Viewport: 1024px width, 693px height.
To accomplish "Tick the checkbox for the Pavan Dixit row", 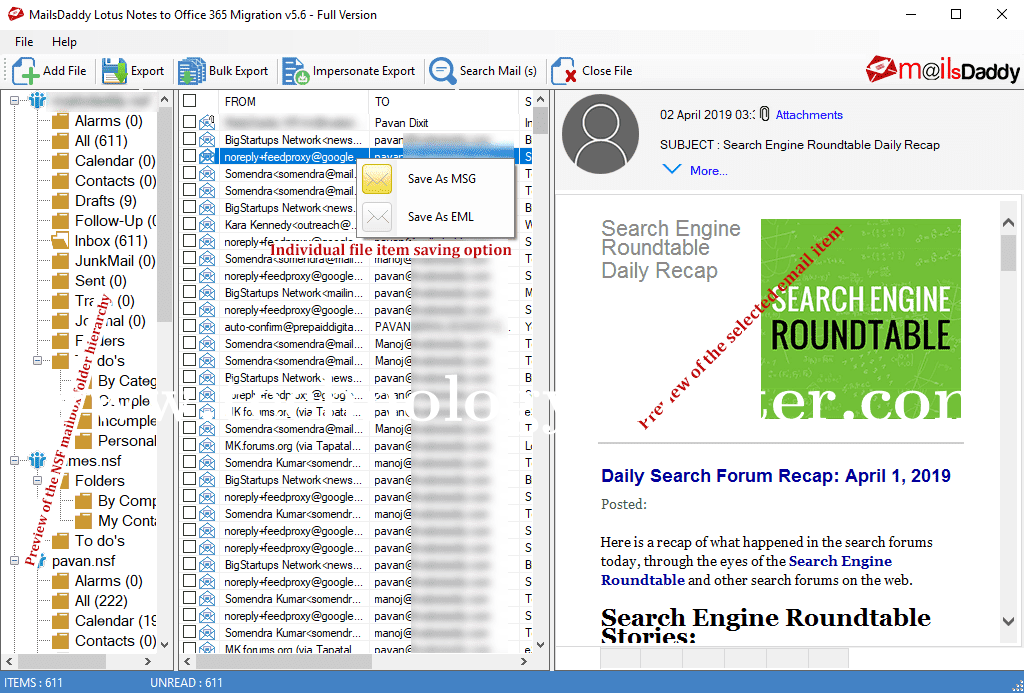I will click(x=189, y=121).
